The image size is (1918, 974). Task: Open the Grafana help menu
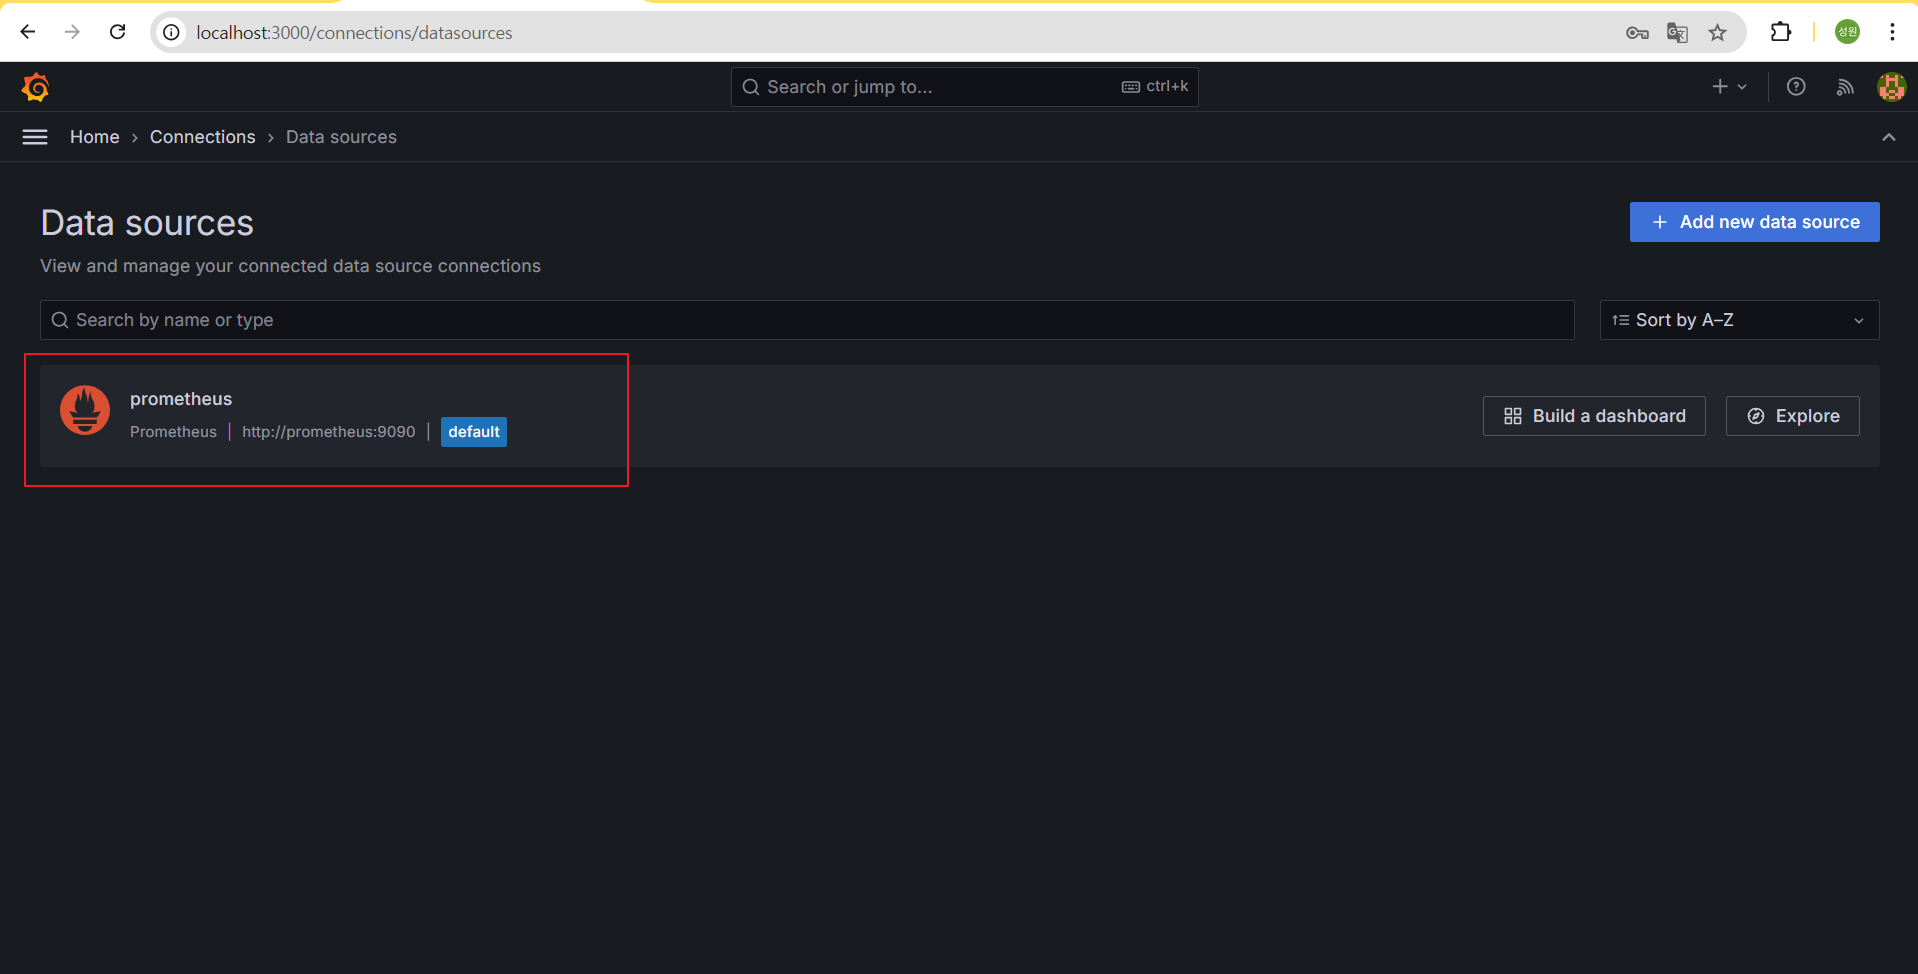pos(1796,87)
